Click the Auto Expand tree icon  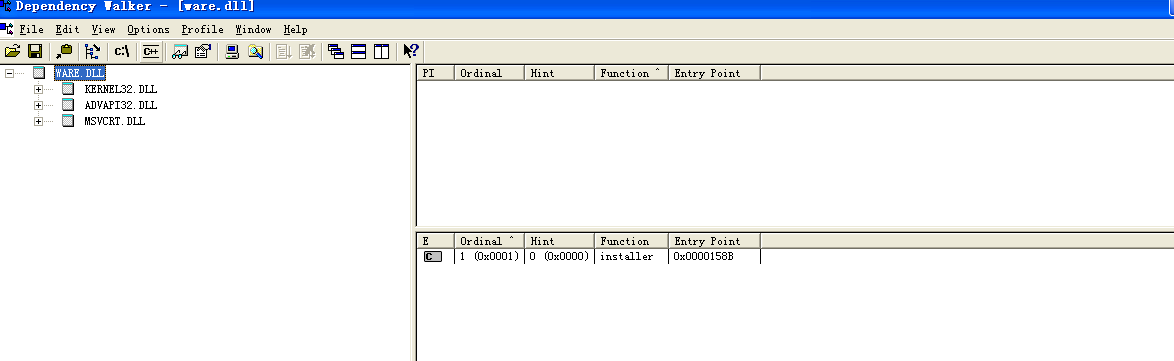point(92,52)
